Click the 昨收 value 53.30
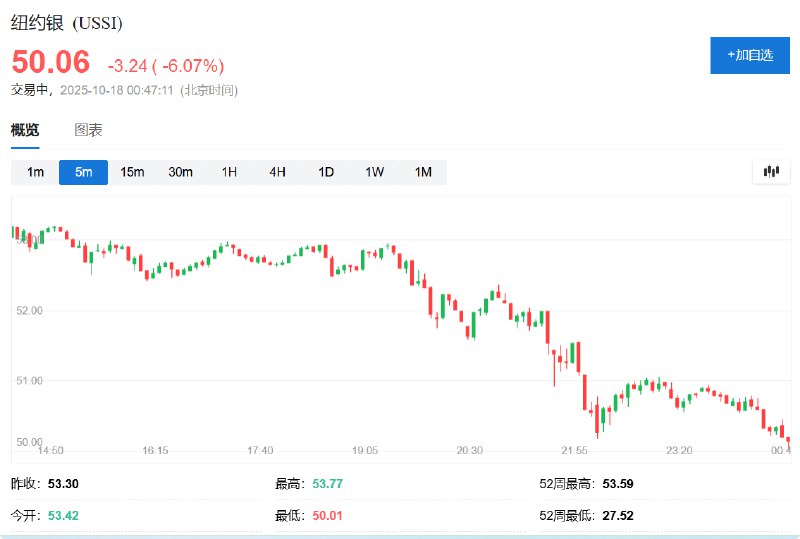This screenshot has width=800, height=539. [x=63, y=484]
